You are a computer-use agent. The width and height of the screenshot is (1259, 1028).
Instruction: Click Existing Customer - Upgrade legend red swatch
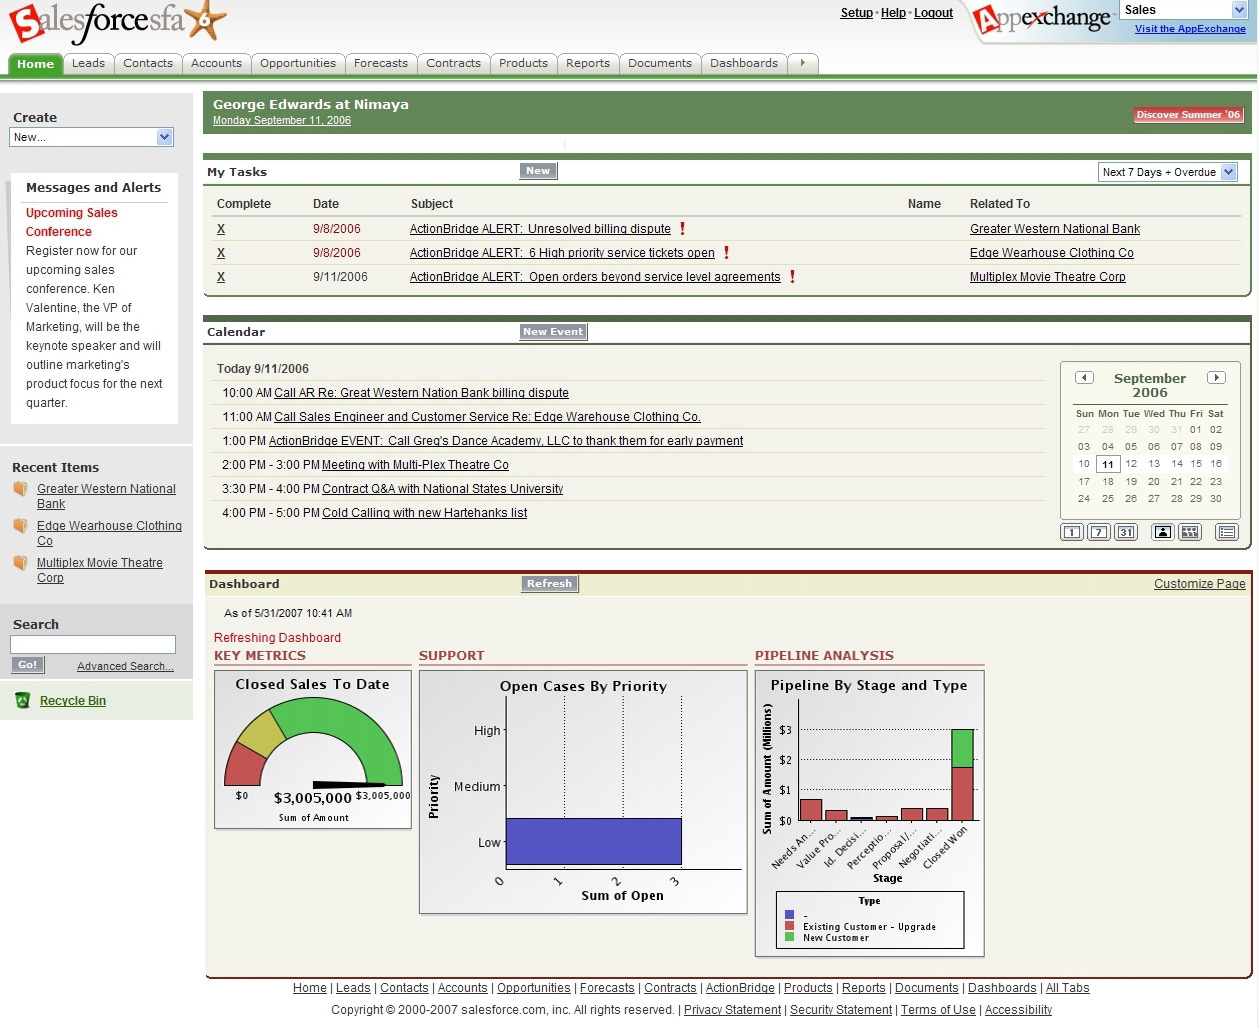pyautogui.click(x=790, y=927)
